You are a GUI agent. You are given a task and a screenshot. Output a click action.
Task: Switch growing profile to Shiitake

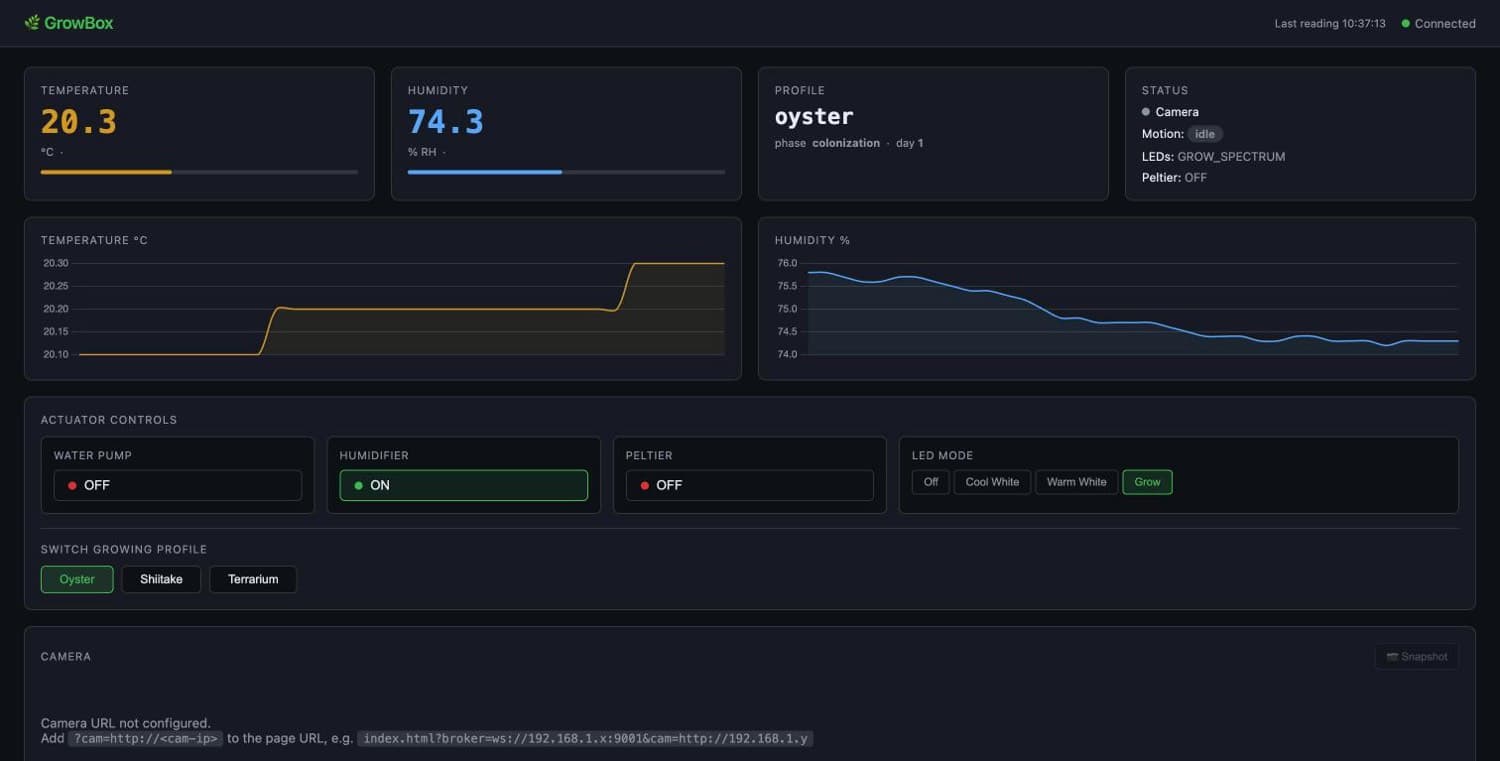pos(161,579)
